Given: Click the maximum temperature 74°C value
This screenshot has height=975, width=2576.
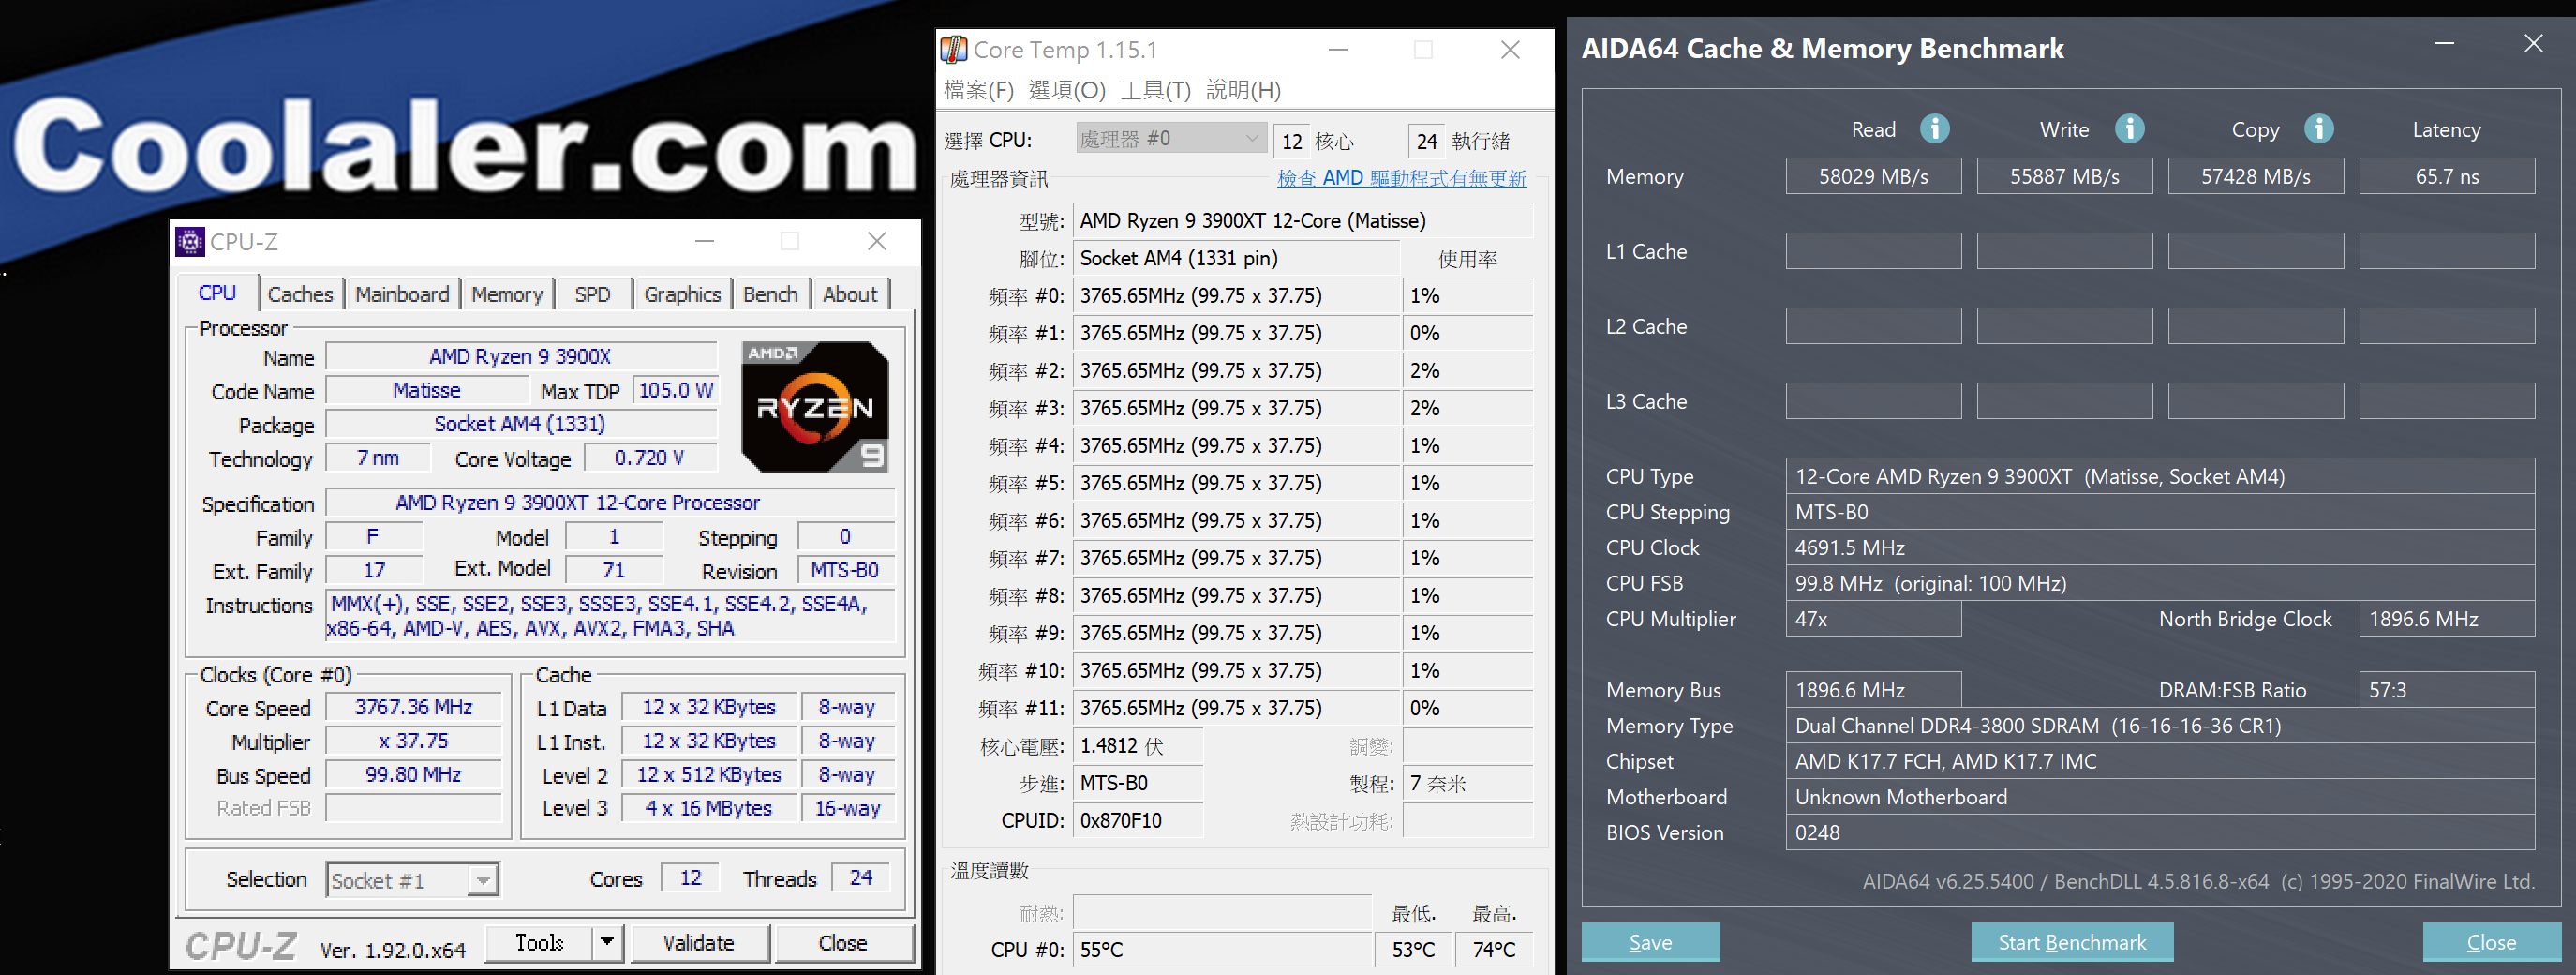Looking at the screenshot, I should (x=1493, y=949).
